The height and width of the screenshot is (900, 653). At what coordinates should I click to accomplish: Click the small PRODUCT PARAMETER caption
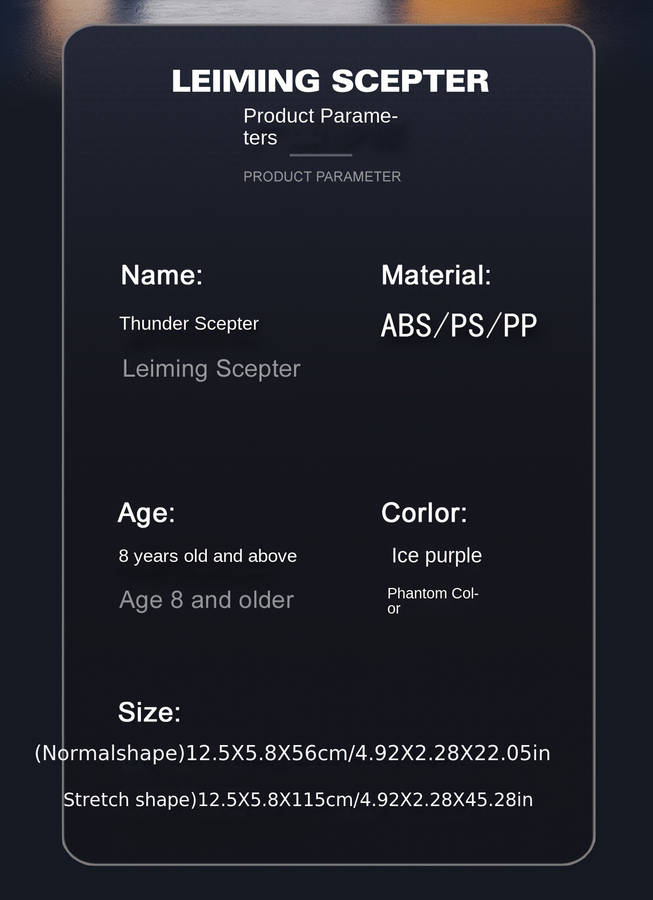(322, 177)
